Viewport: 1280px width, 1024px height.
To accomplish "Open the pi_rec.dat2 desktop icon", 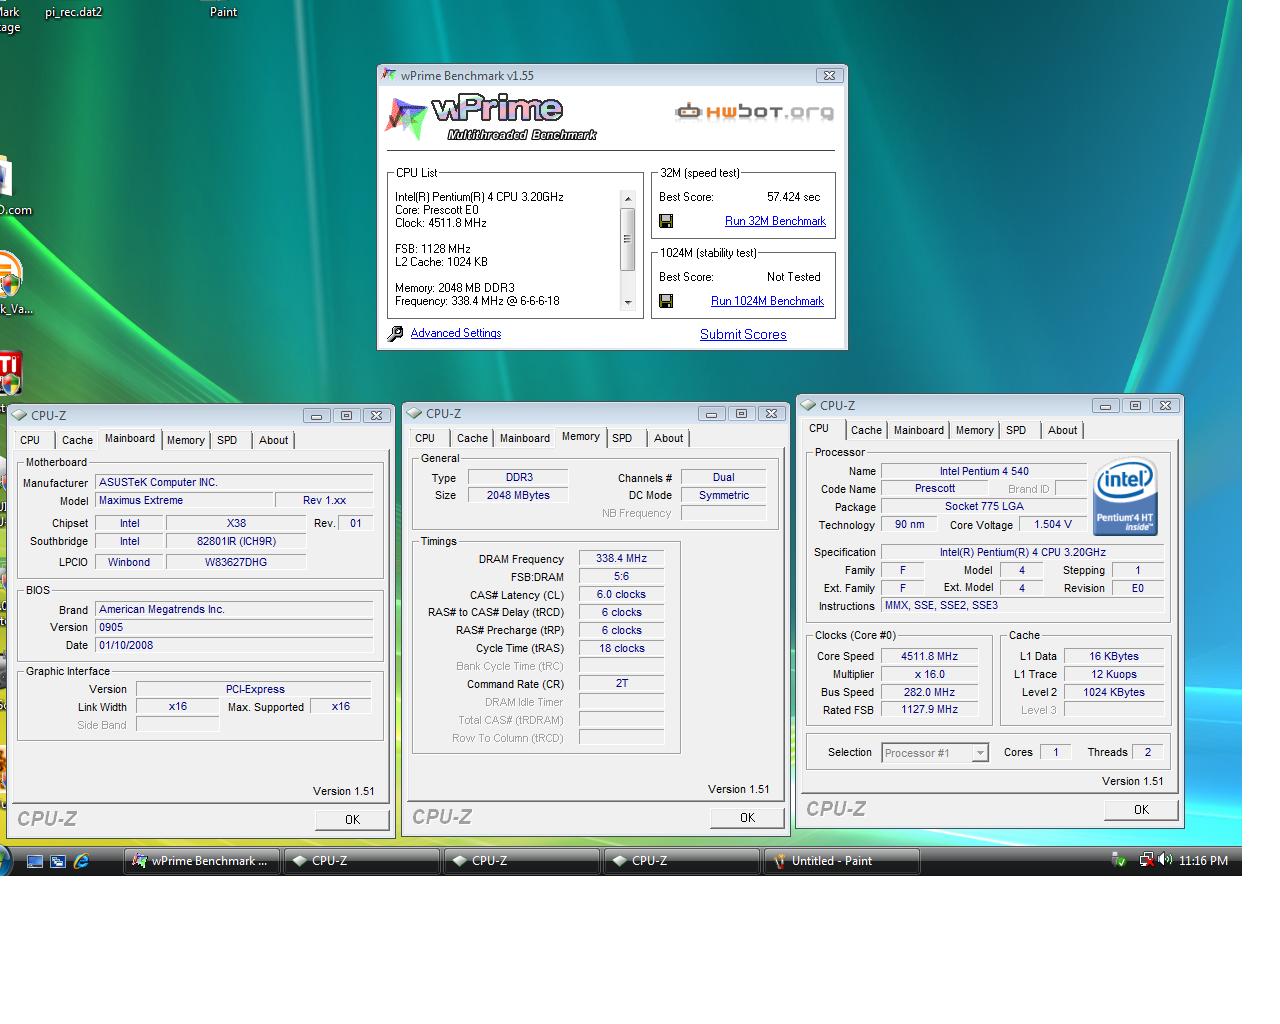I will pyautogui.click(x=74, y=12).
